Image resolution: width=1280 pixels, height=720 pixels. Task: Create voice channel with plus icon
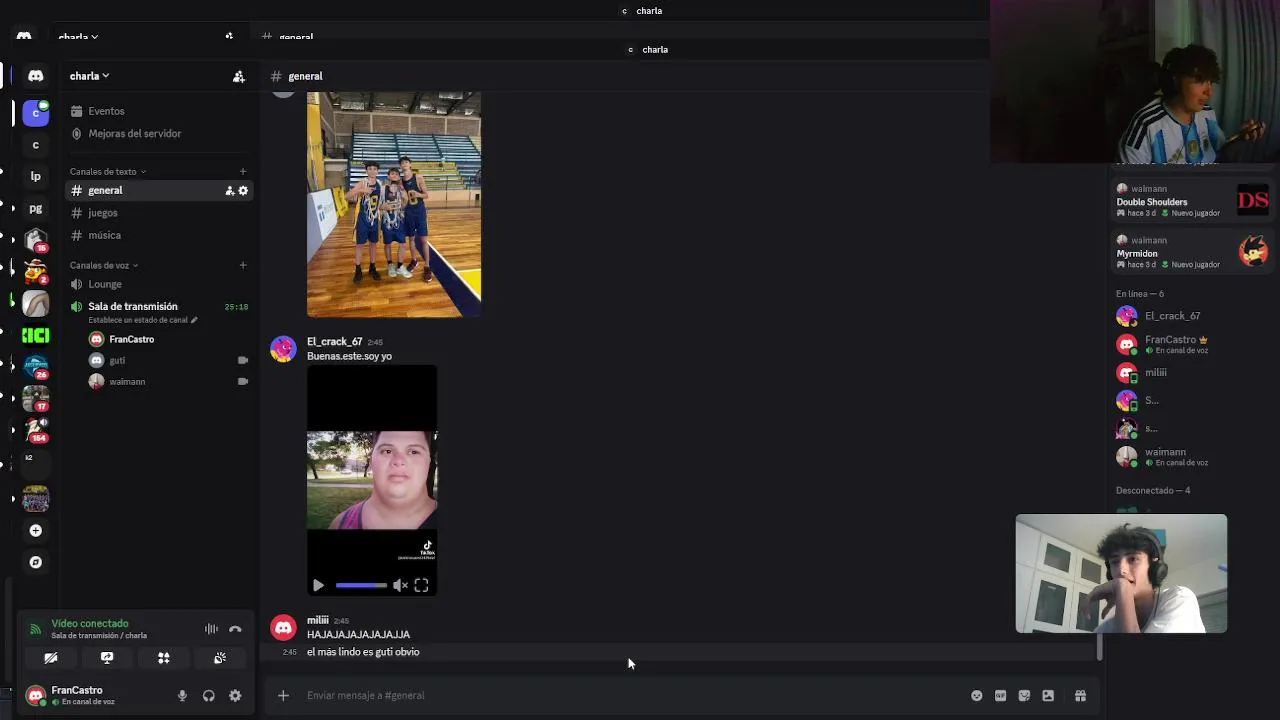click(x=243, y=265)
